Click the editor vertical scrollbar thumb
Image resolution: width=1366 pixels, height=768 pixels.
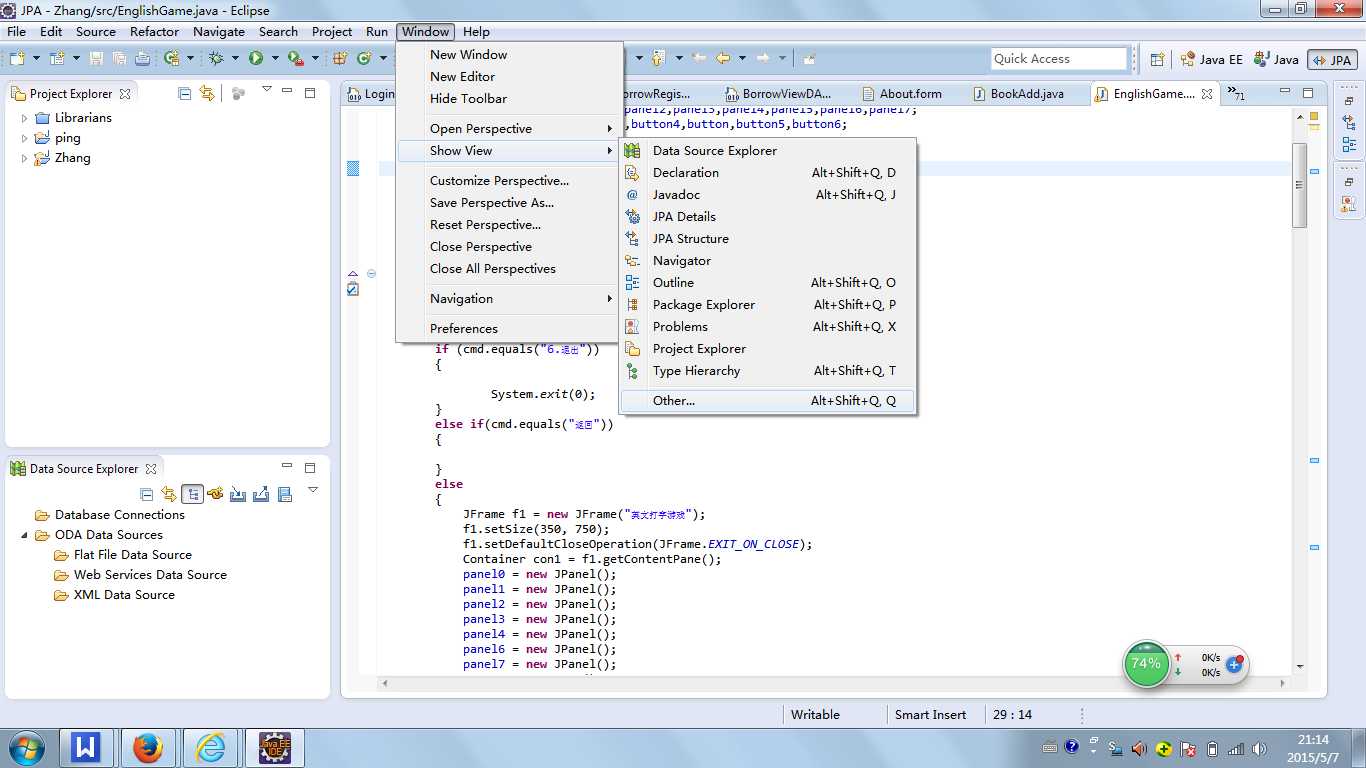pos(1299,185)
